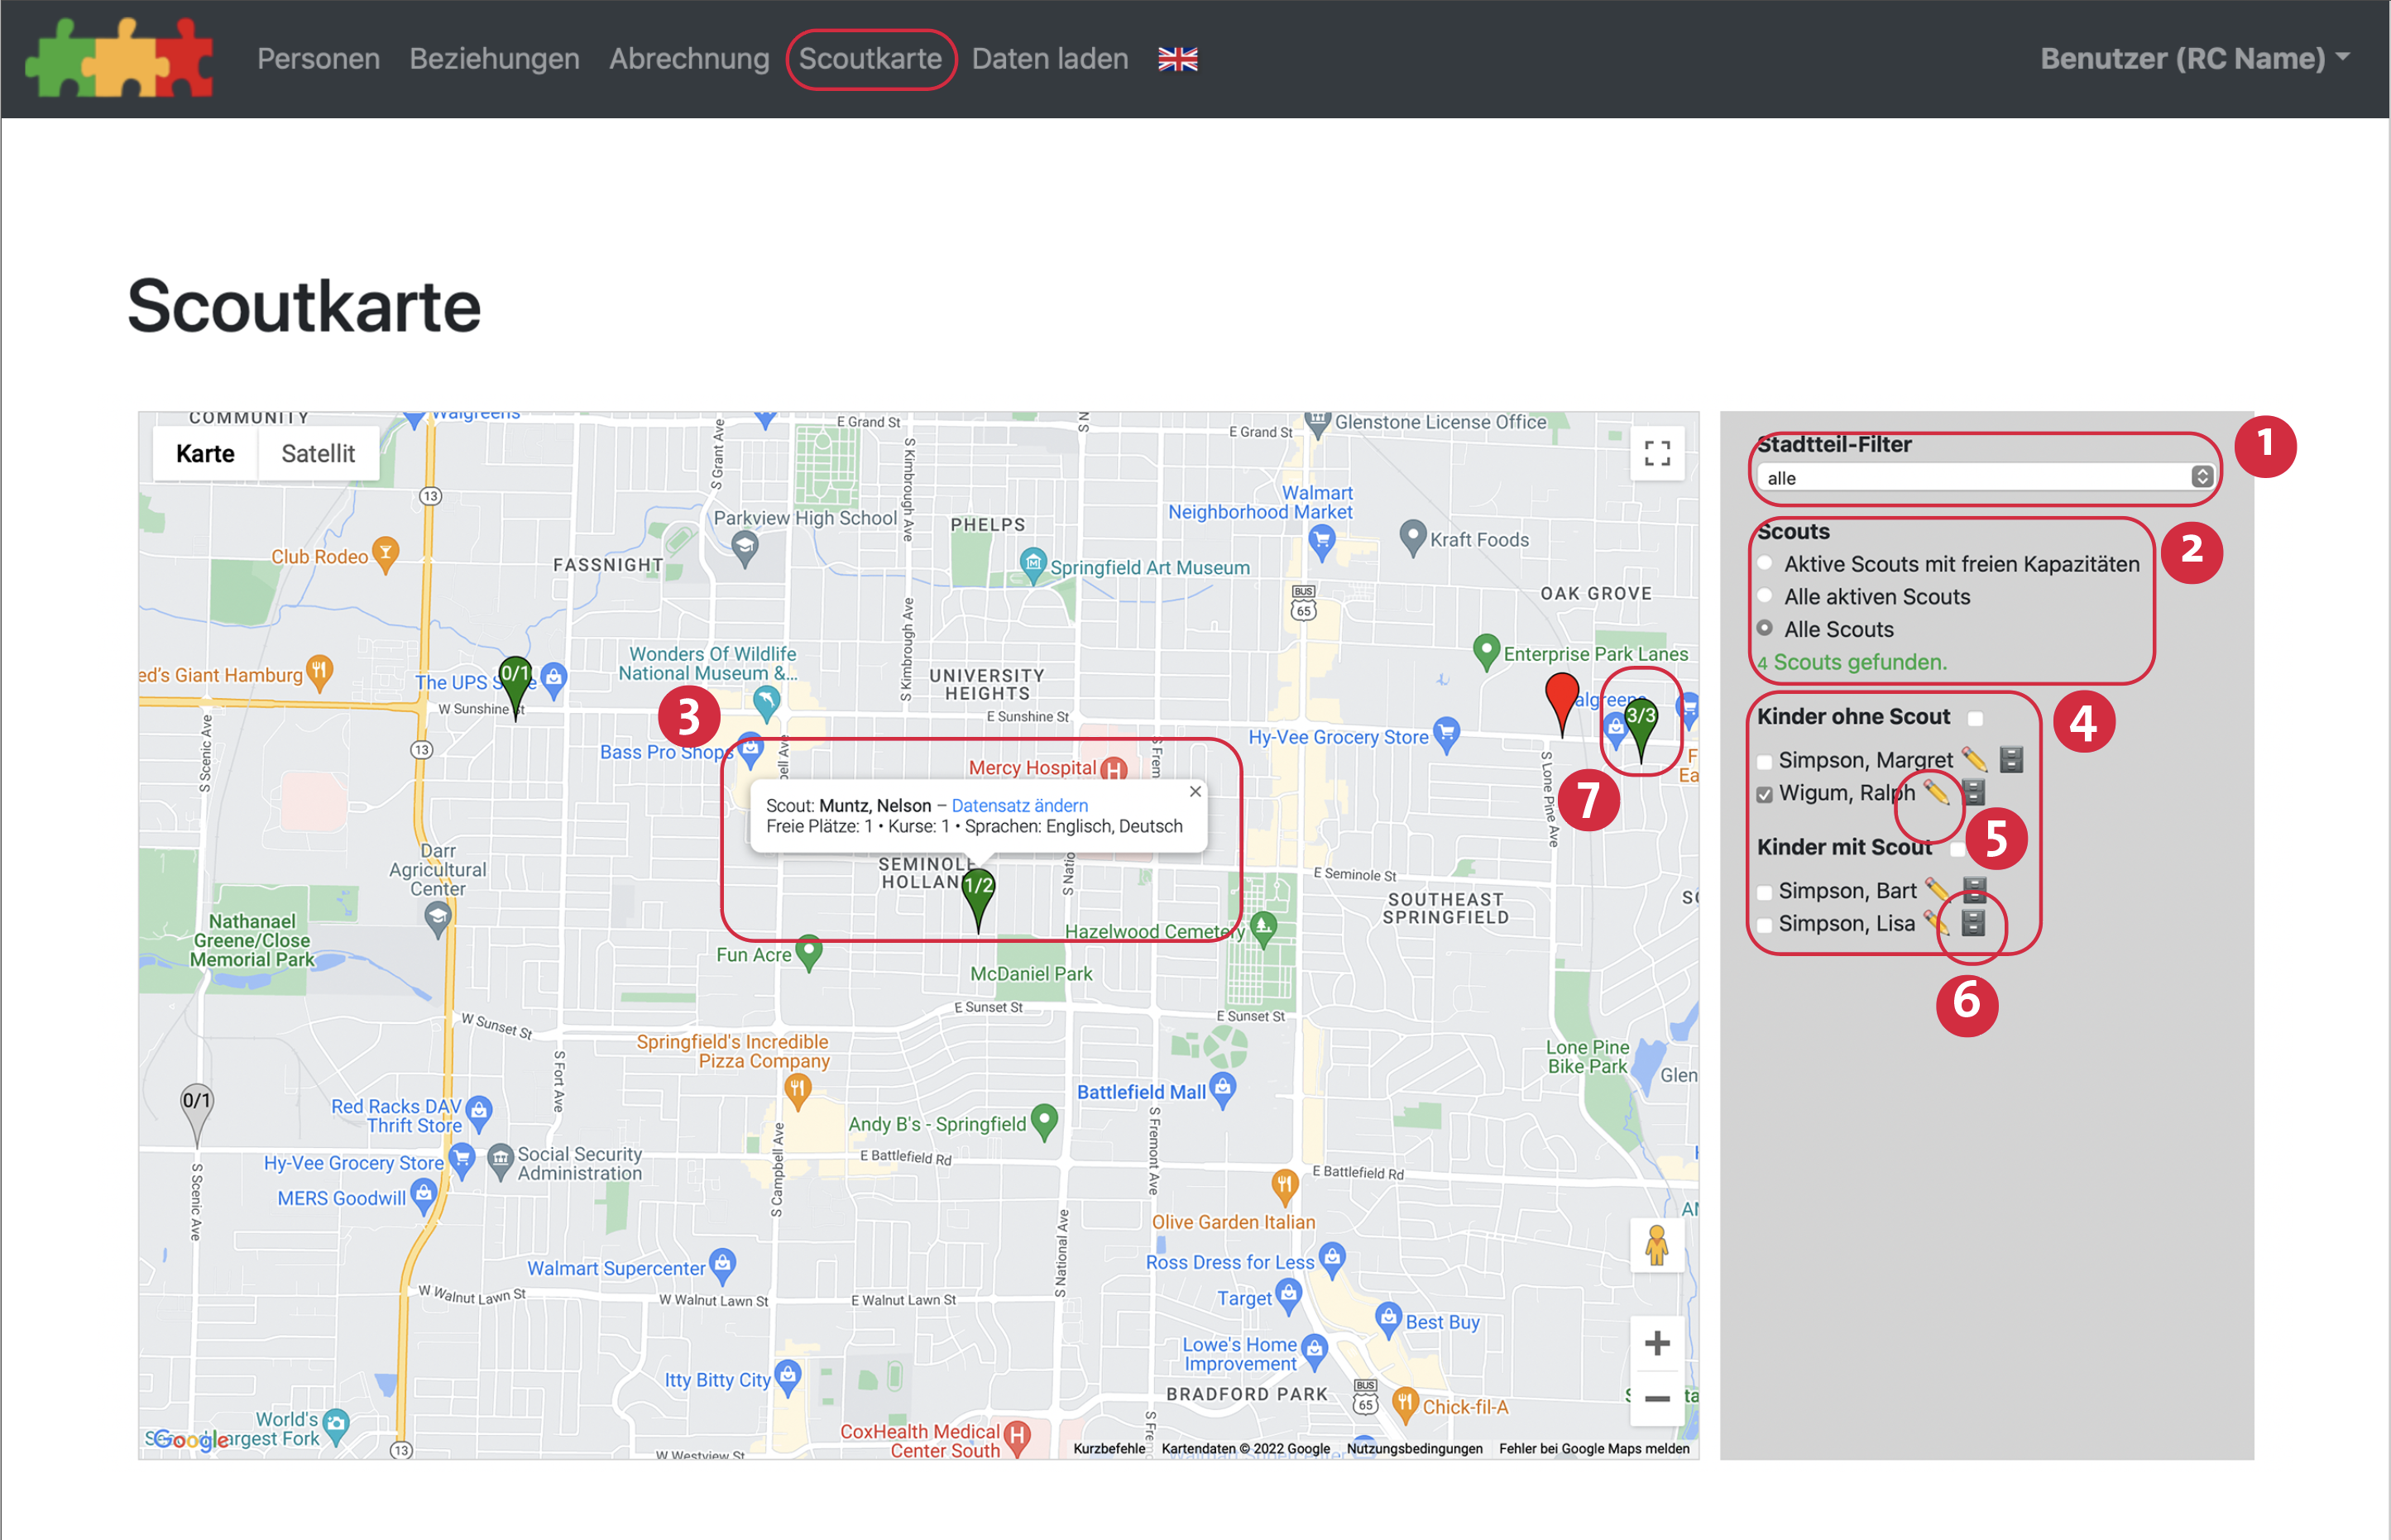Click pencil icon beside Simpson, Margret
2391x1540 pixels.
coord(1973,760)
